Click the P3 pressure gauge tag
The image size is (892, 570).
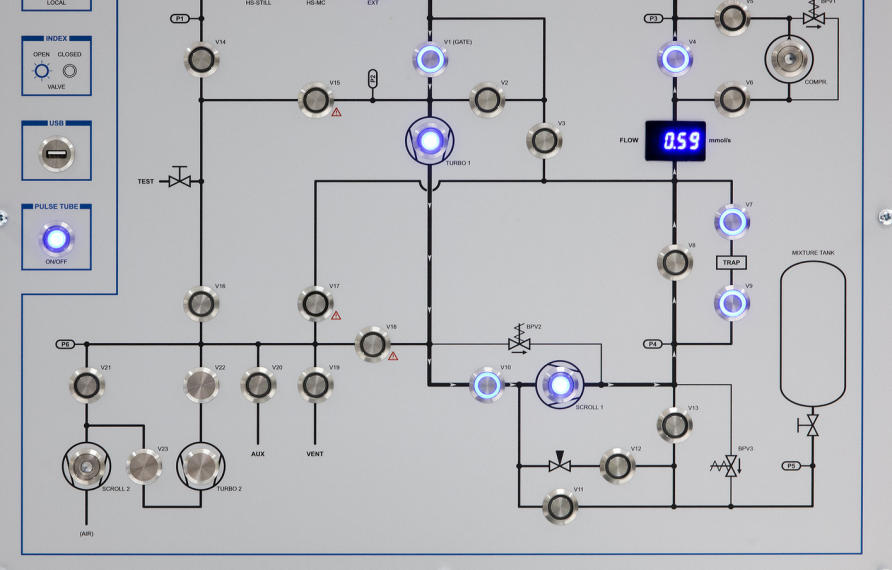(x=653, y=19)
